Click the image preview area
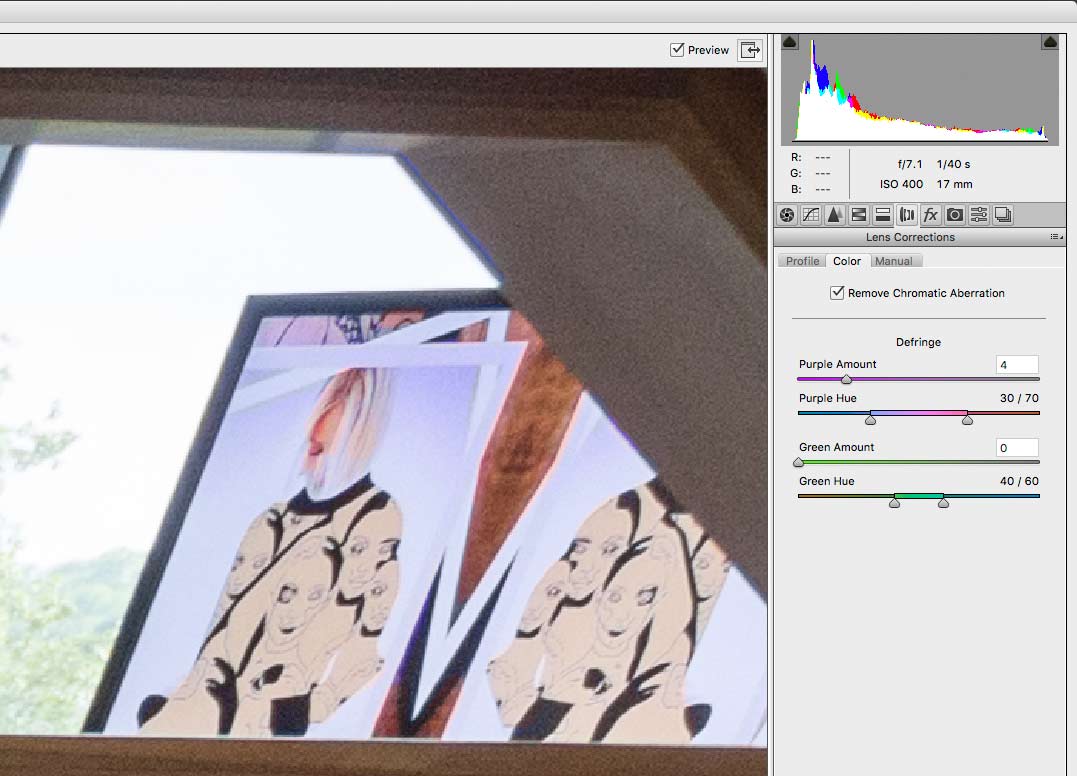This screenshot has height=776, width=1077. (383, 407)
